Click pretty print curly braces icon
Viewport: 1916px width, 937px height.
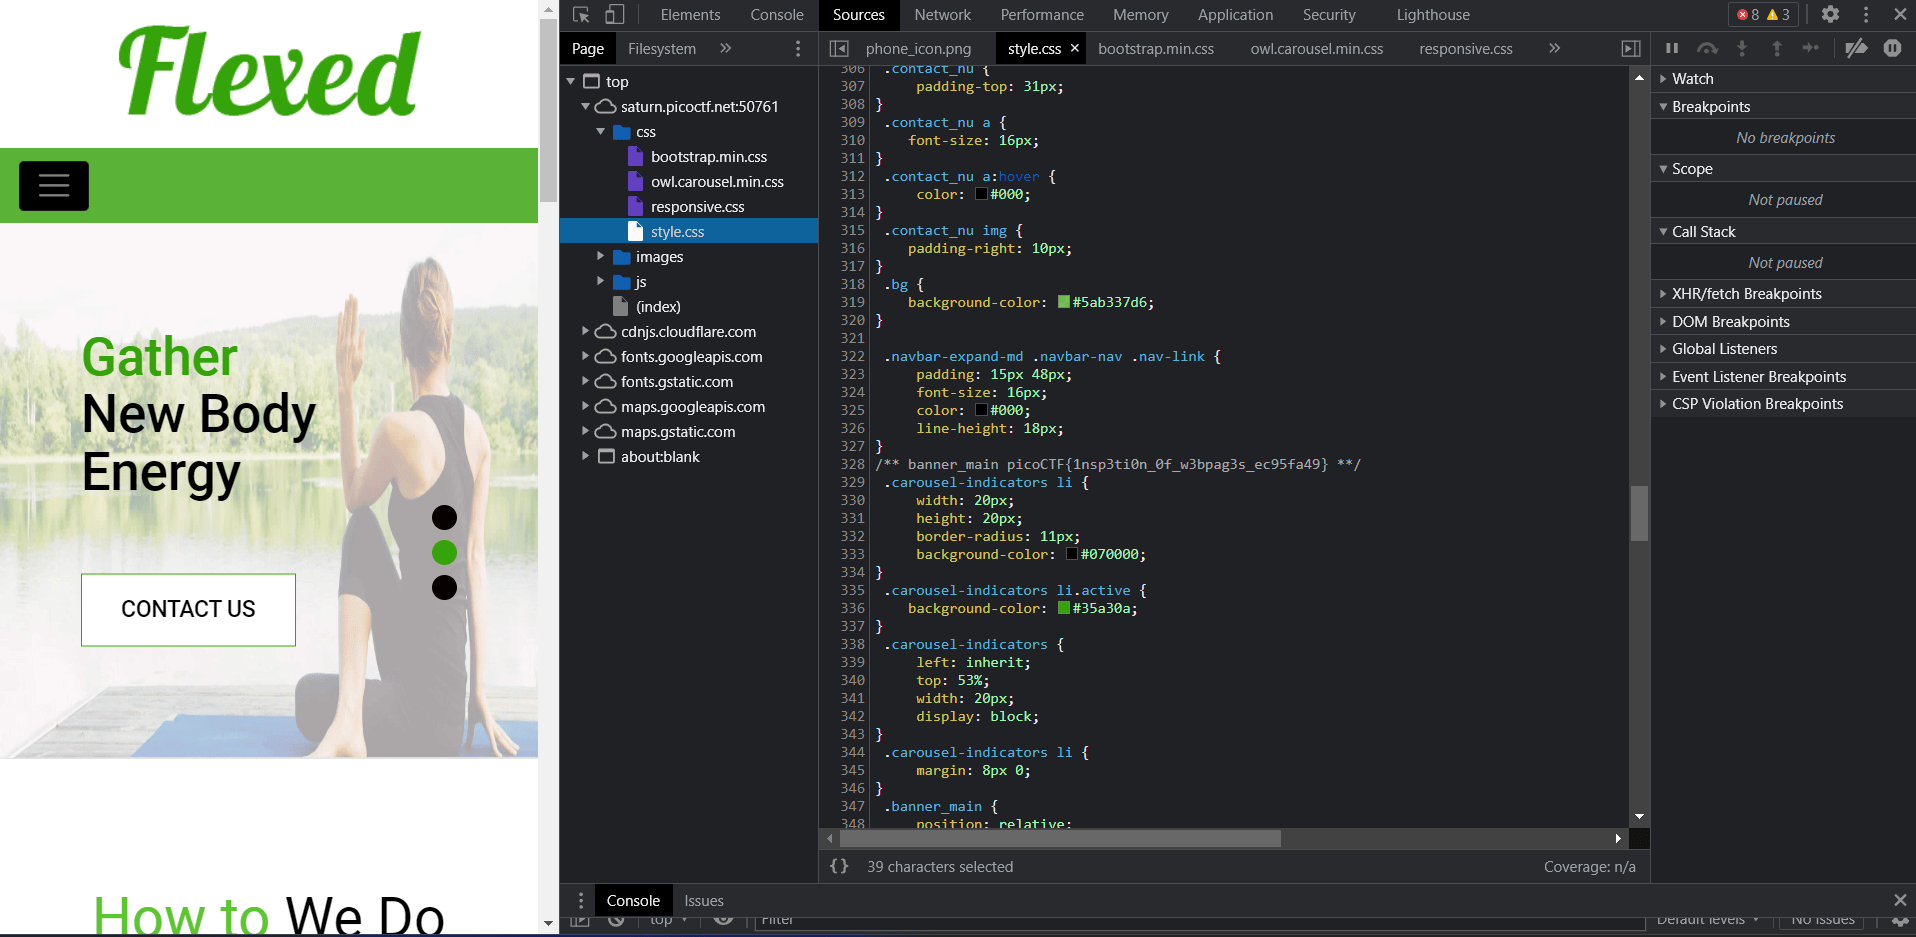click(839, 866)
